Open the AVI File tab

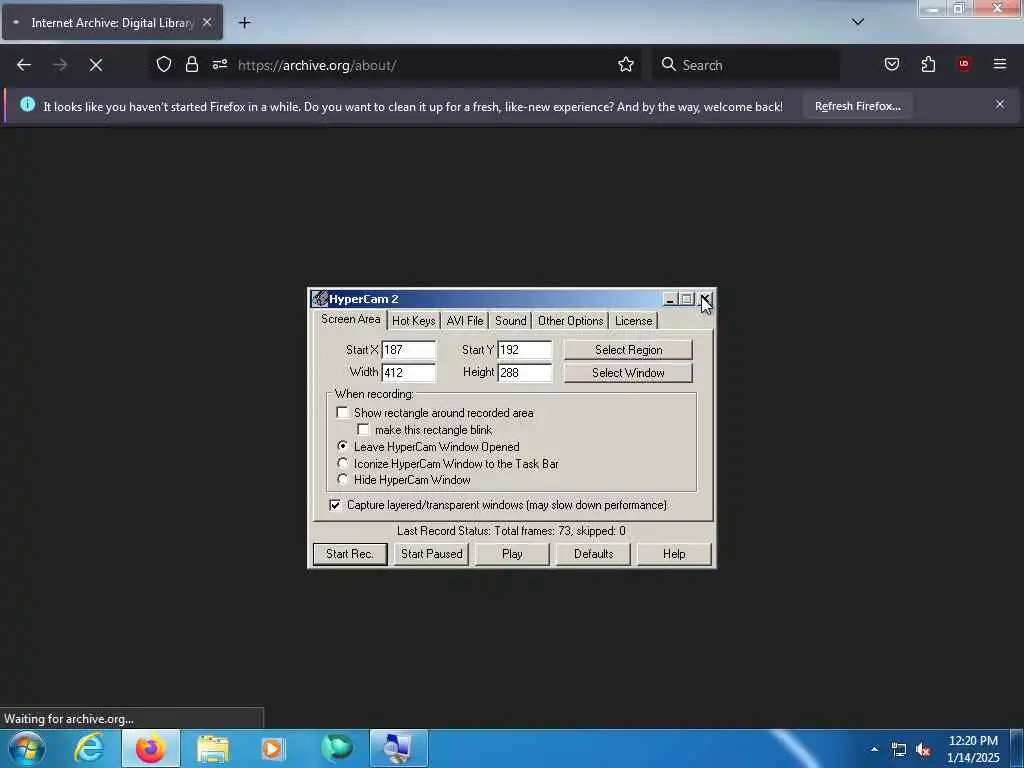[465, 321]
